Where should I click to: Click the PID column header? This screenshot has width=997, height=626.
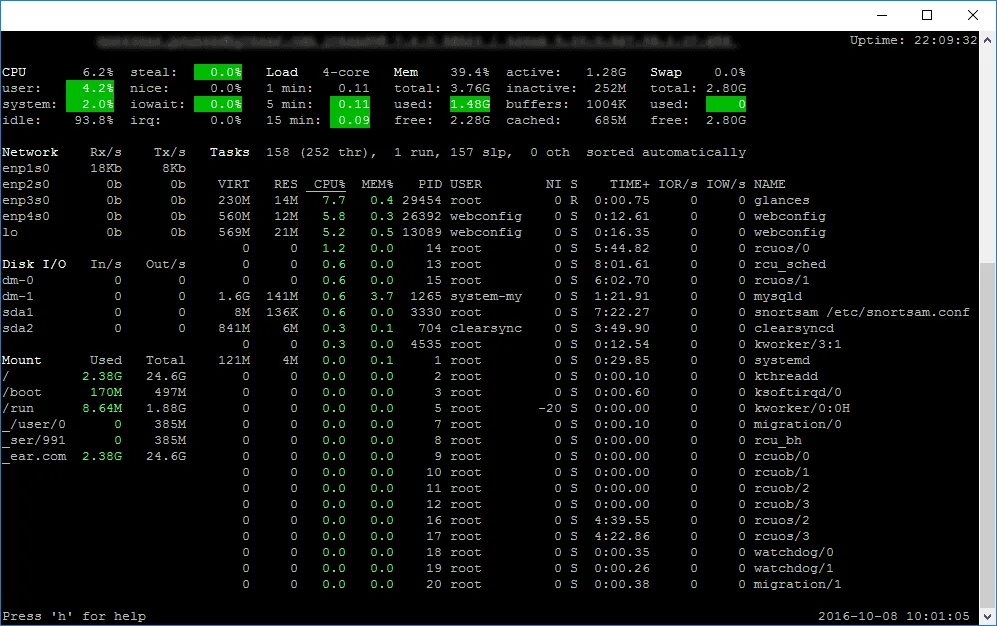pyautogui.click(x=430, y=184)
